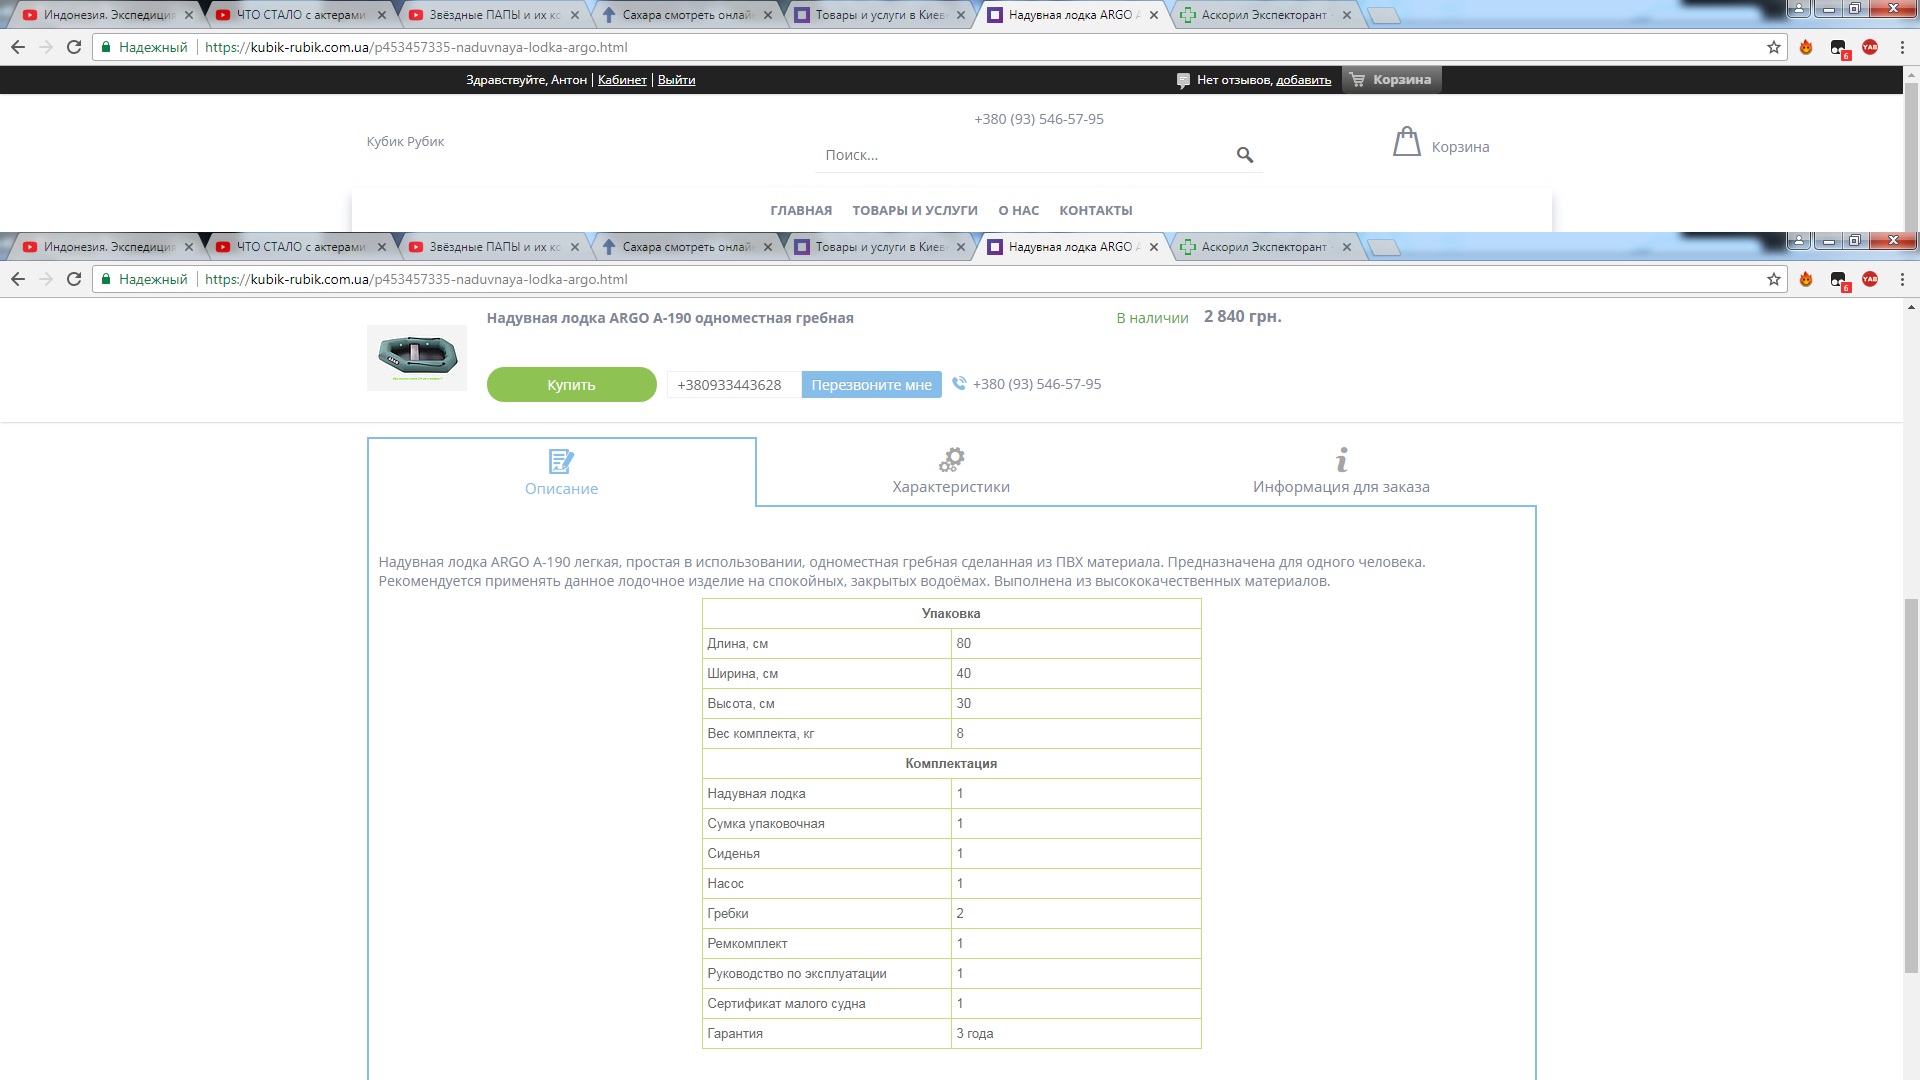The height and width of the screenshot is (1080, 1920).
Task: Select the Характеристики gears icon
Action: tap(951, 459)
